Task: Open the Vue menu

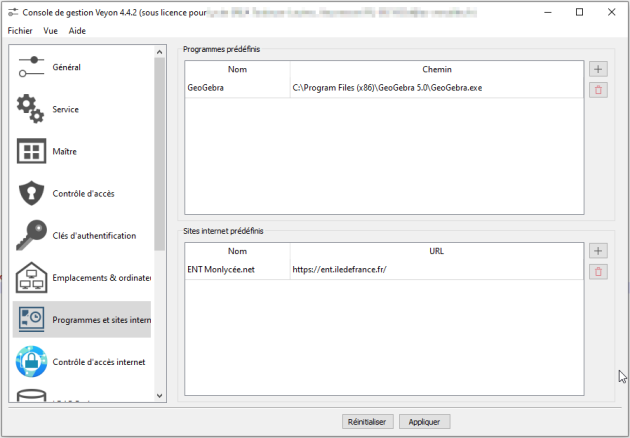Action: [51, 31]
